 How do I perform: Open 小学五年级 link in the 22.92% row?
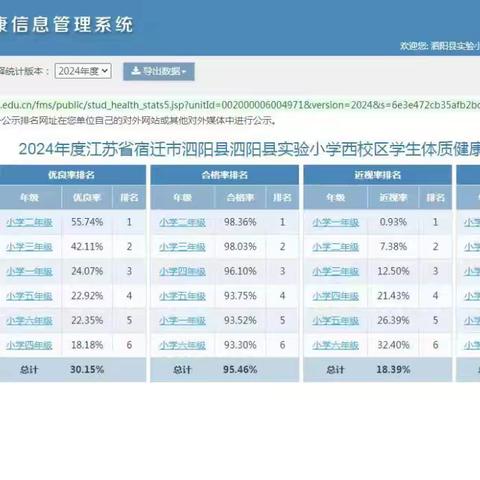(x=29, y=296)
